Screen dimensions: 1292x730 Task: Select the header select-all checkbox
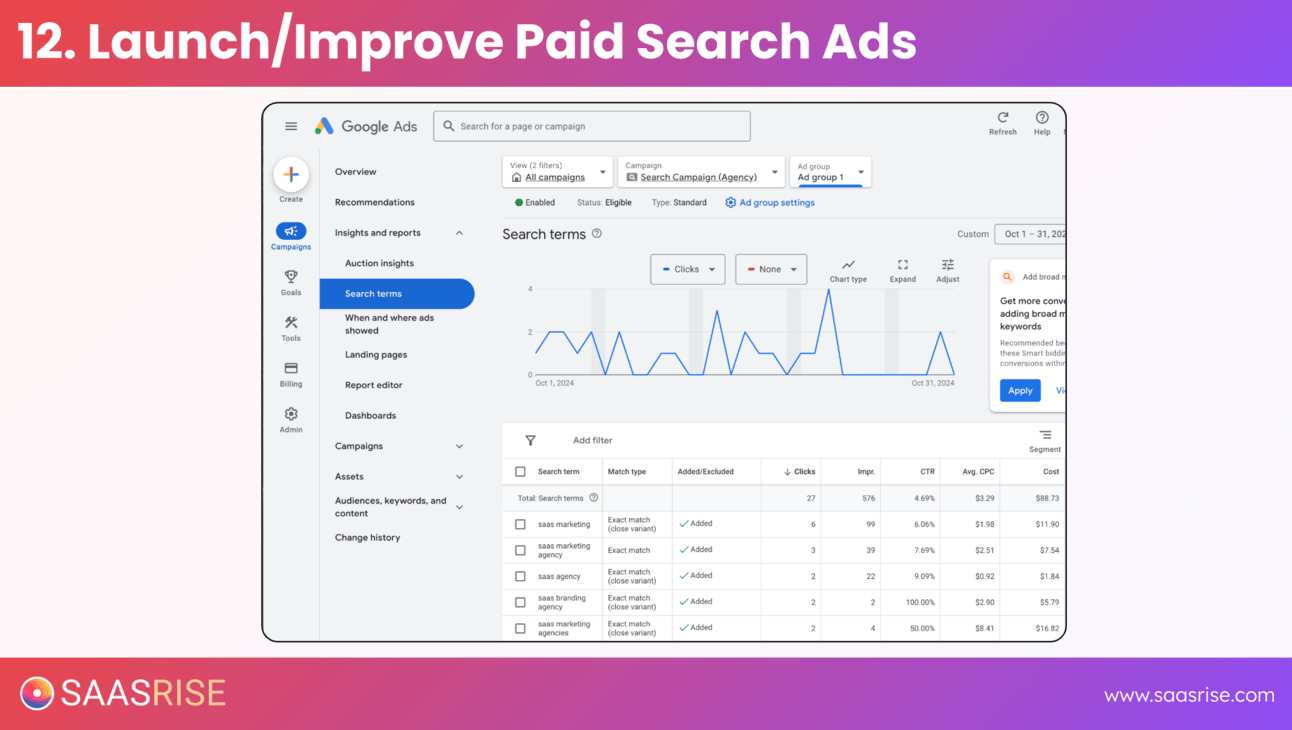[x=520, y=472]
